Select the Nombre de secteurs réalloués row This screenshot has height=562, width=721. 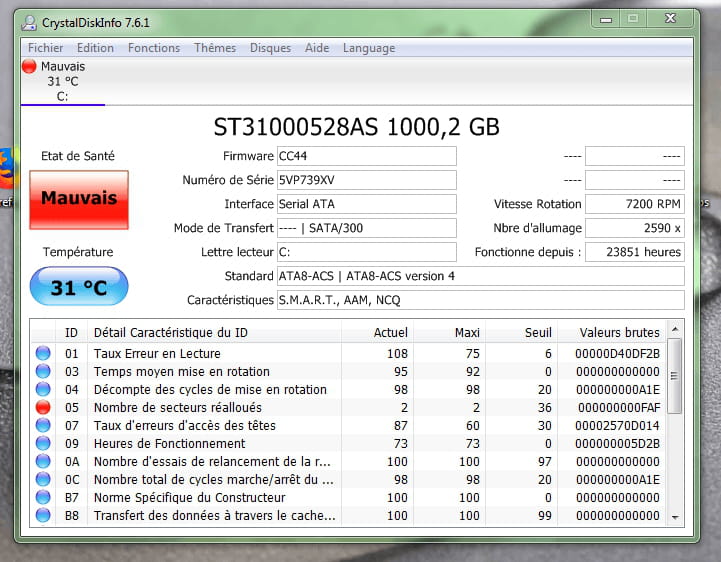349,407
